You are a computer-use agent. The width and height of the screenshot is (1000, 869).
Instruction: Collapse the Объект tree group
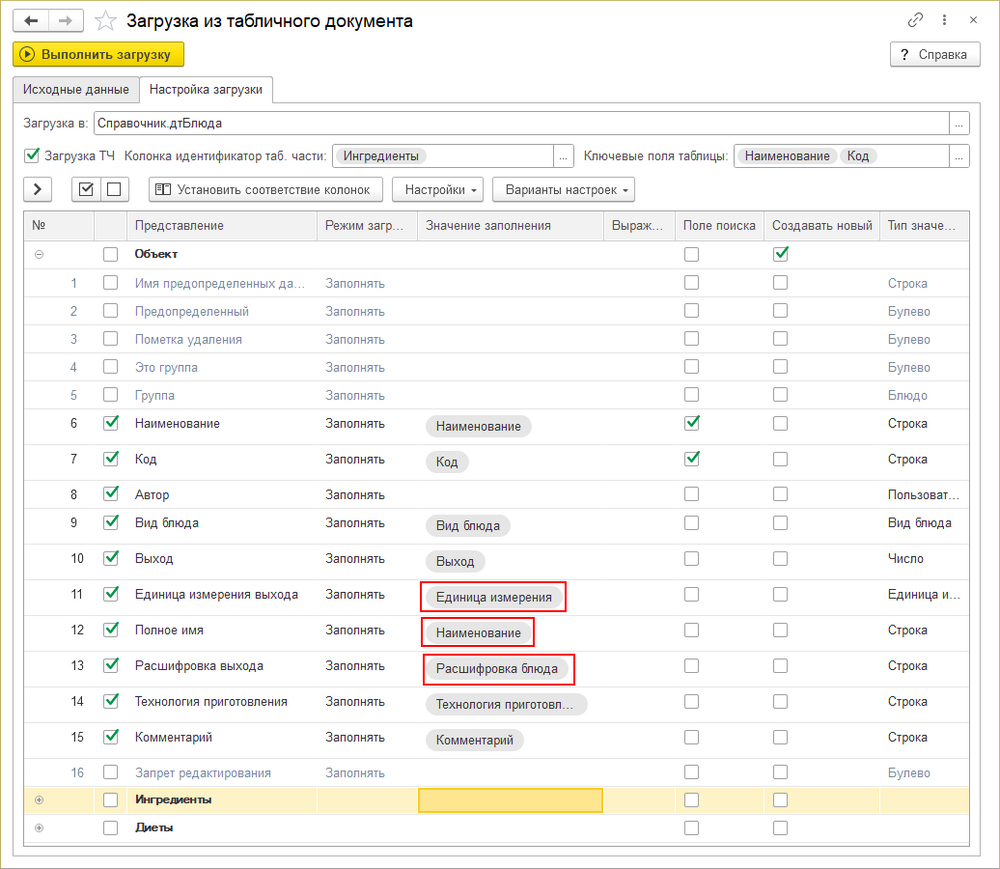click(x=39, y=254)
